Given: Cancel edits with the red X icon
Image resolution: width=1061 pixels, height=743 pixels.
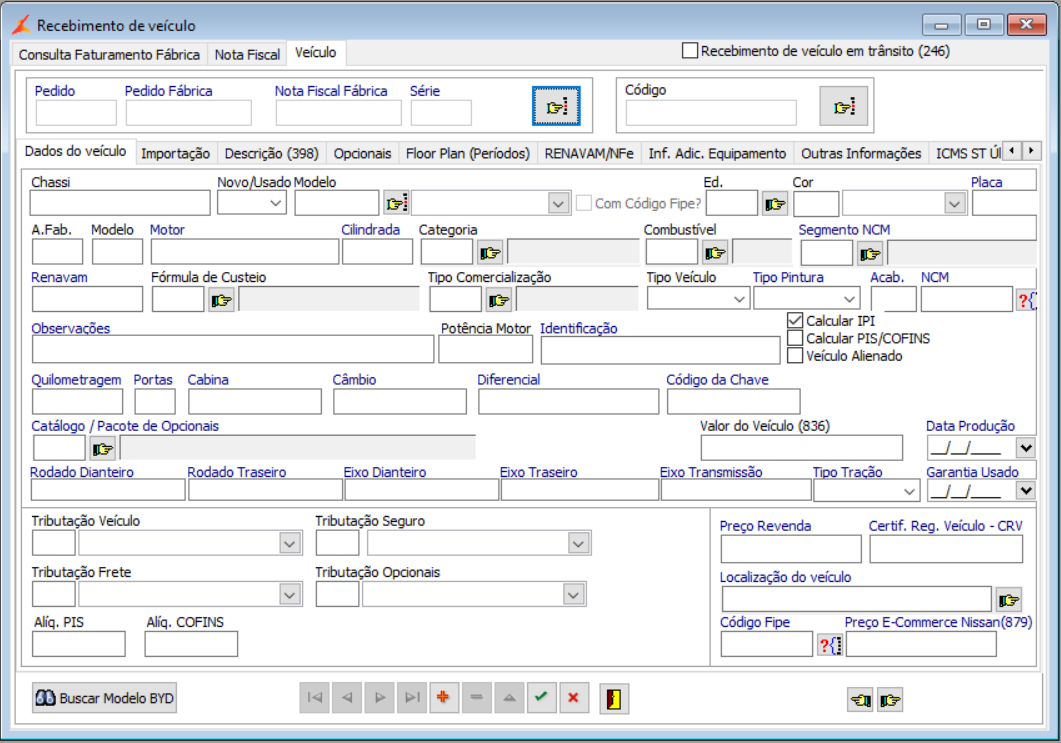Looking at the screenshot, I should (x=573, y=698).
